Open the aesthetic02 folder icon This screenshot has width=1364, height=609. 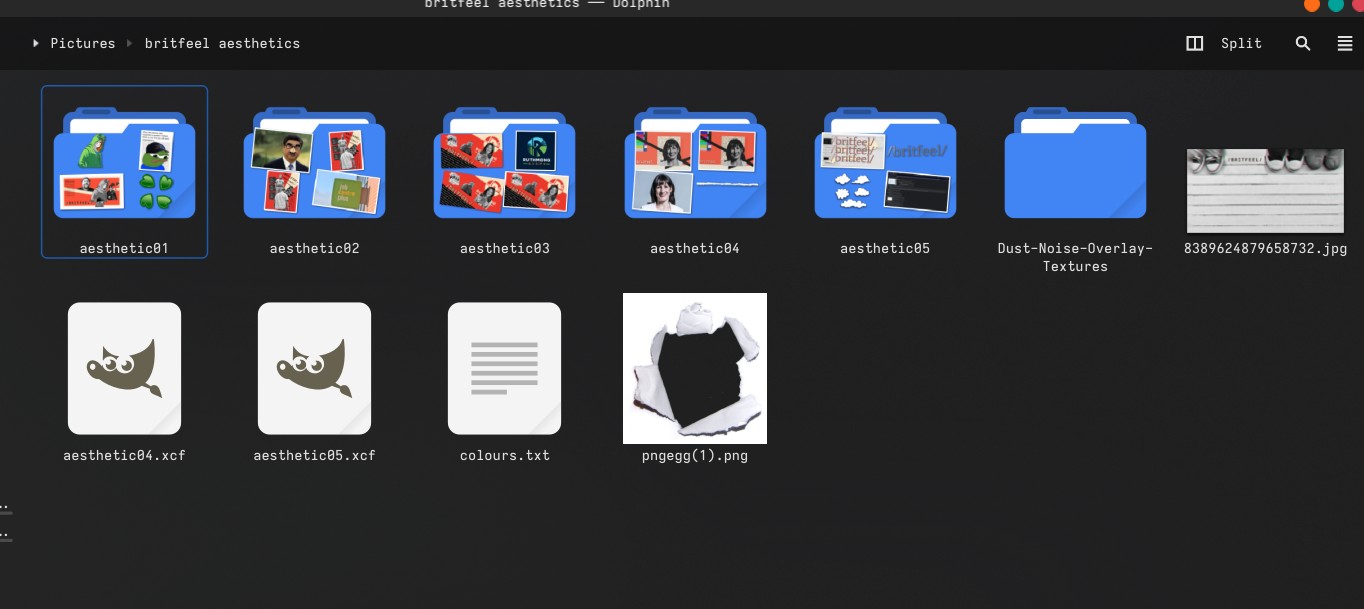click(x=314, y=162)
